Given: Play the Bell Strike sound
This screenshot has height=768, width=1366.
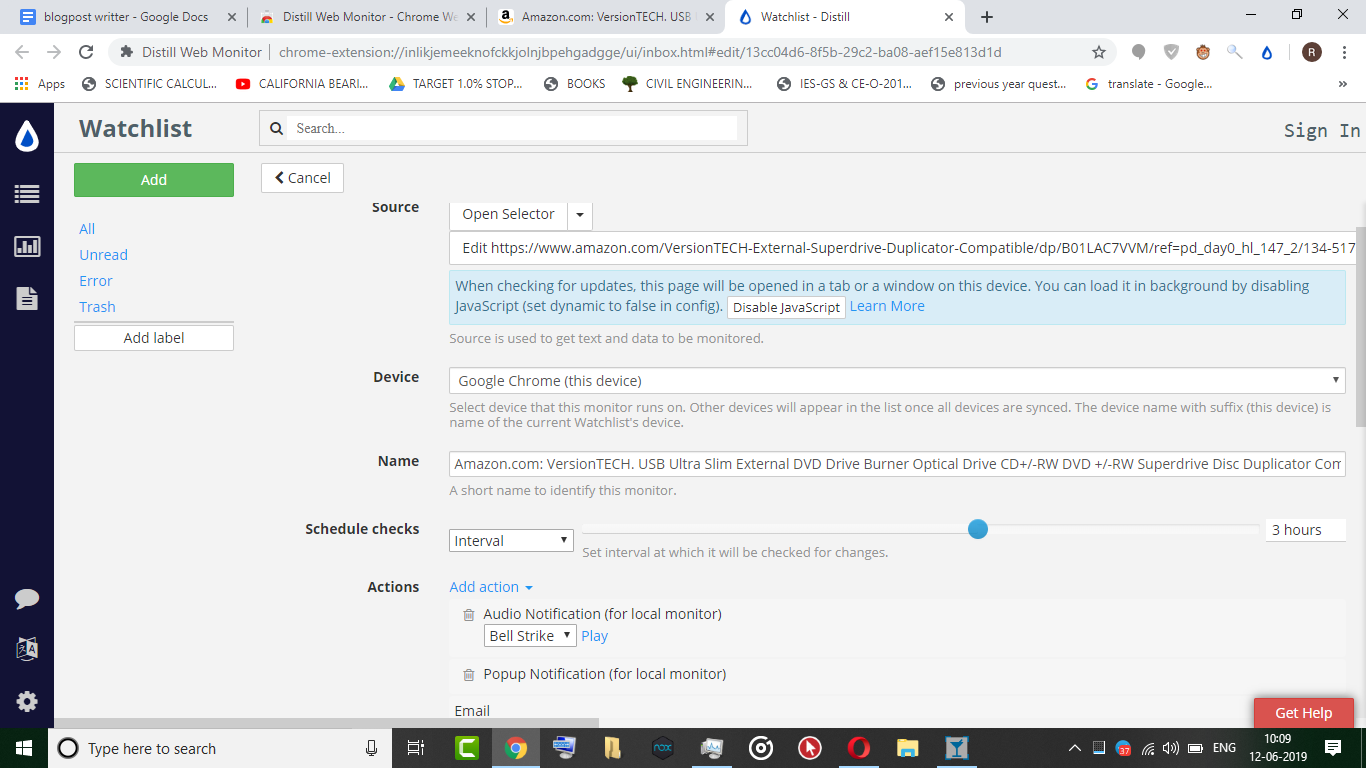Looking at the screenshot, I should point(594,636).
